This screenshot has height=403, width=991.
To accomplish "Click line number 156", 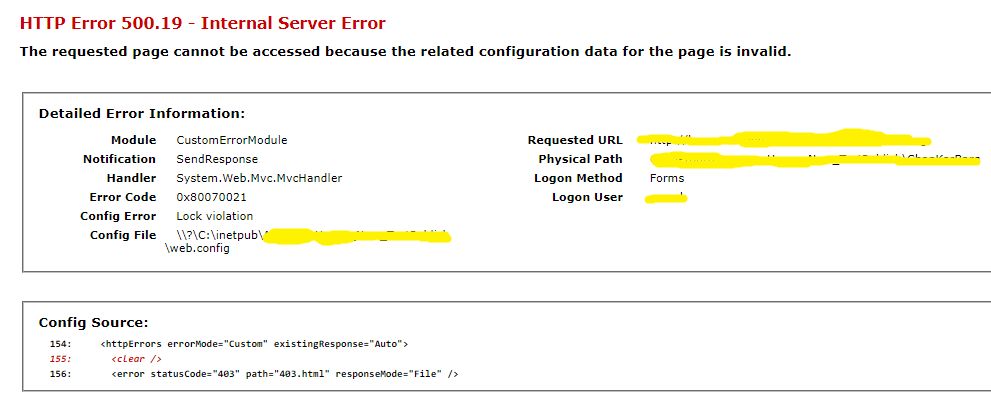I will (x=61, y=374).
